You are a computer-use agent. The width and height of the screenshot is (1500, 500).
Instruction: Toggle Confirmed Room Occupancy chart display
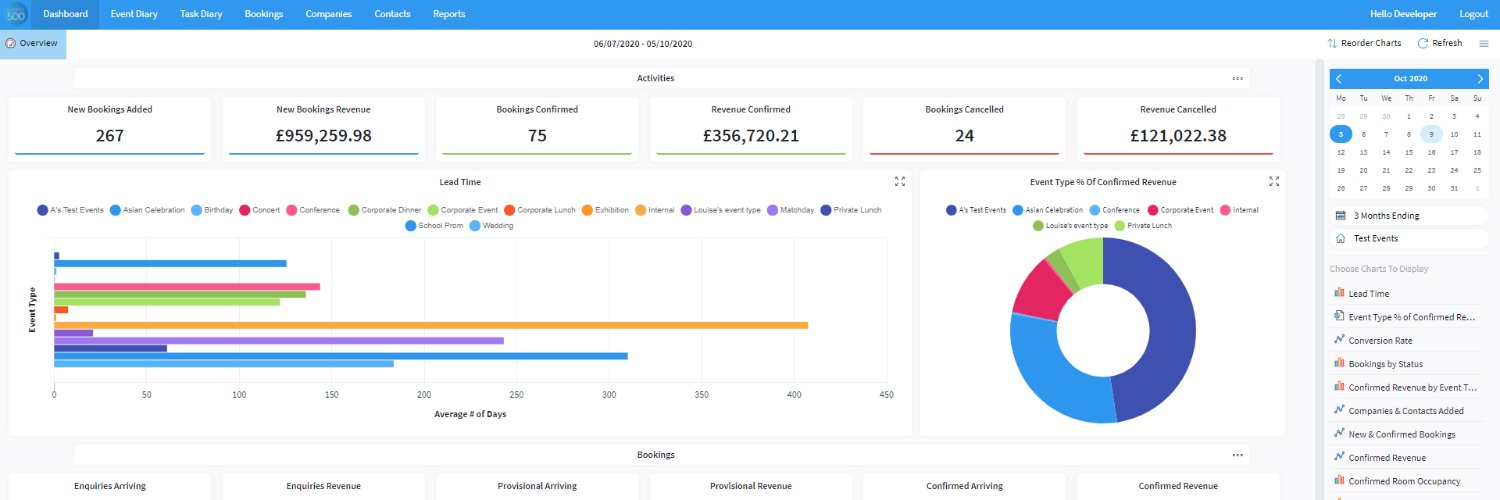1409,481
